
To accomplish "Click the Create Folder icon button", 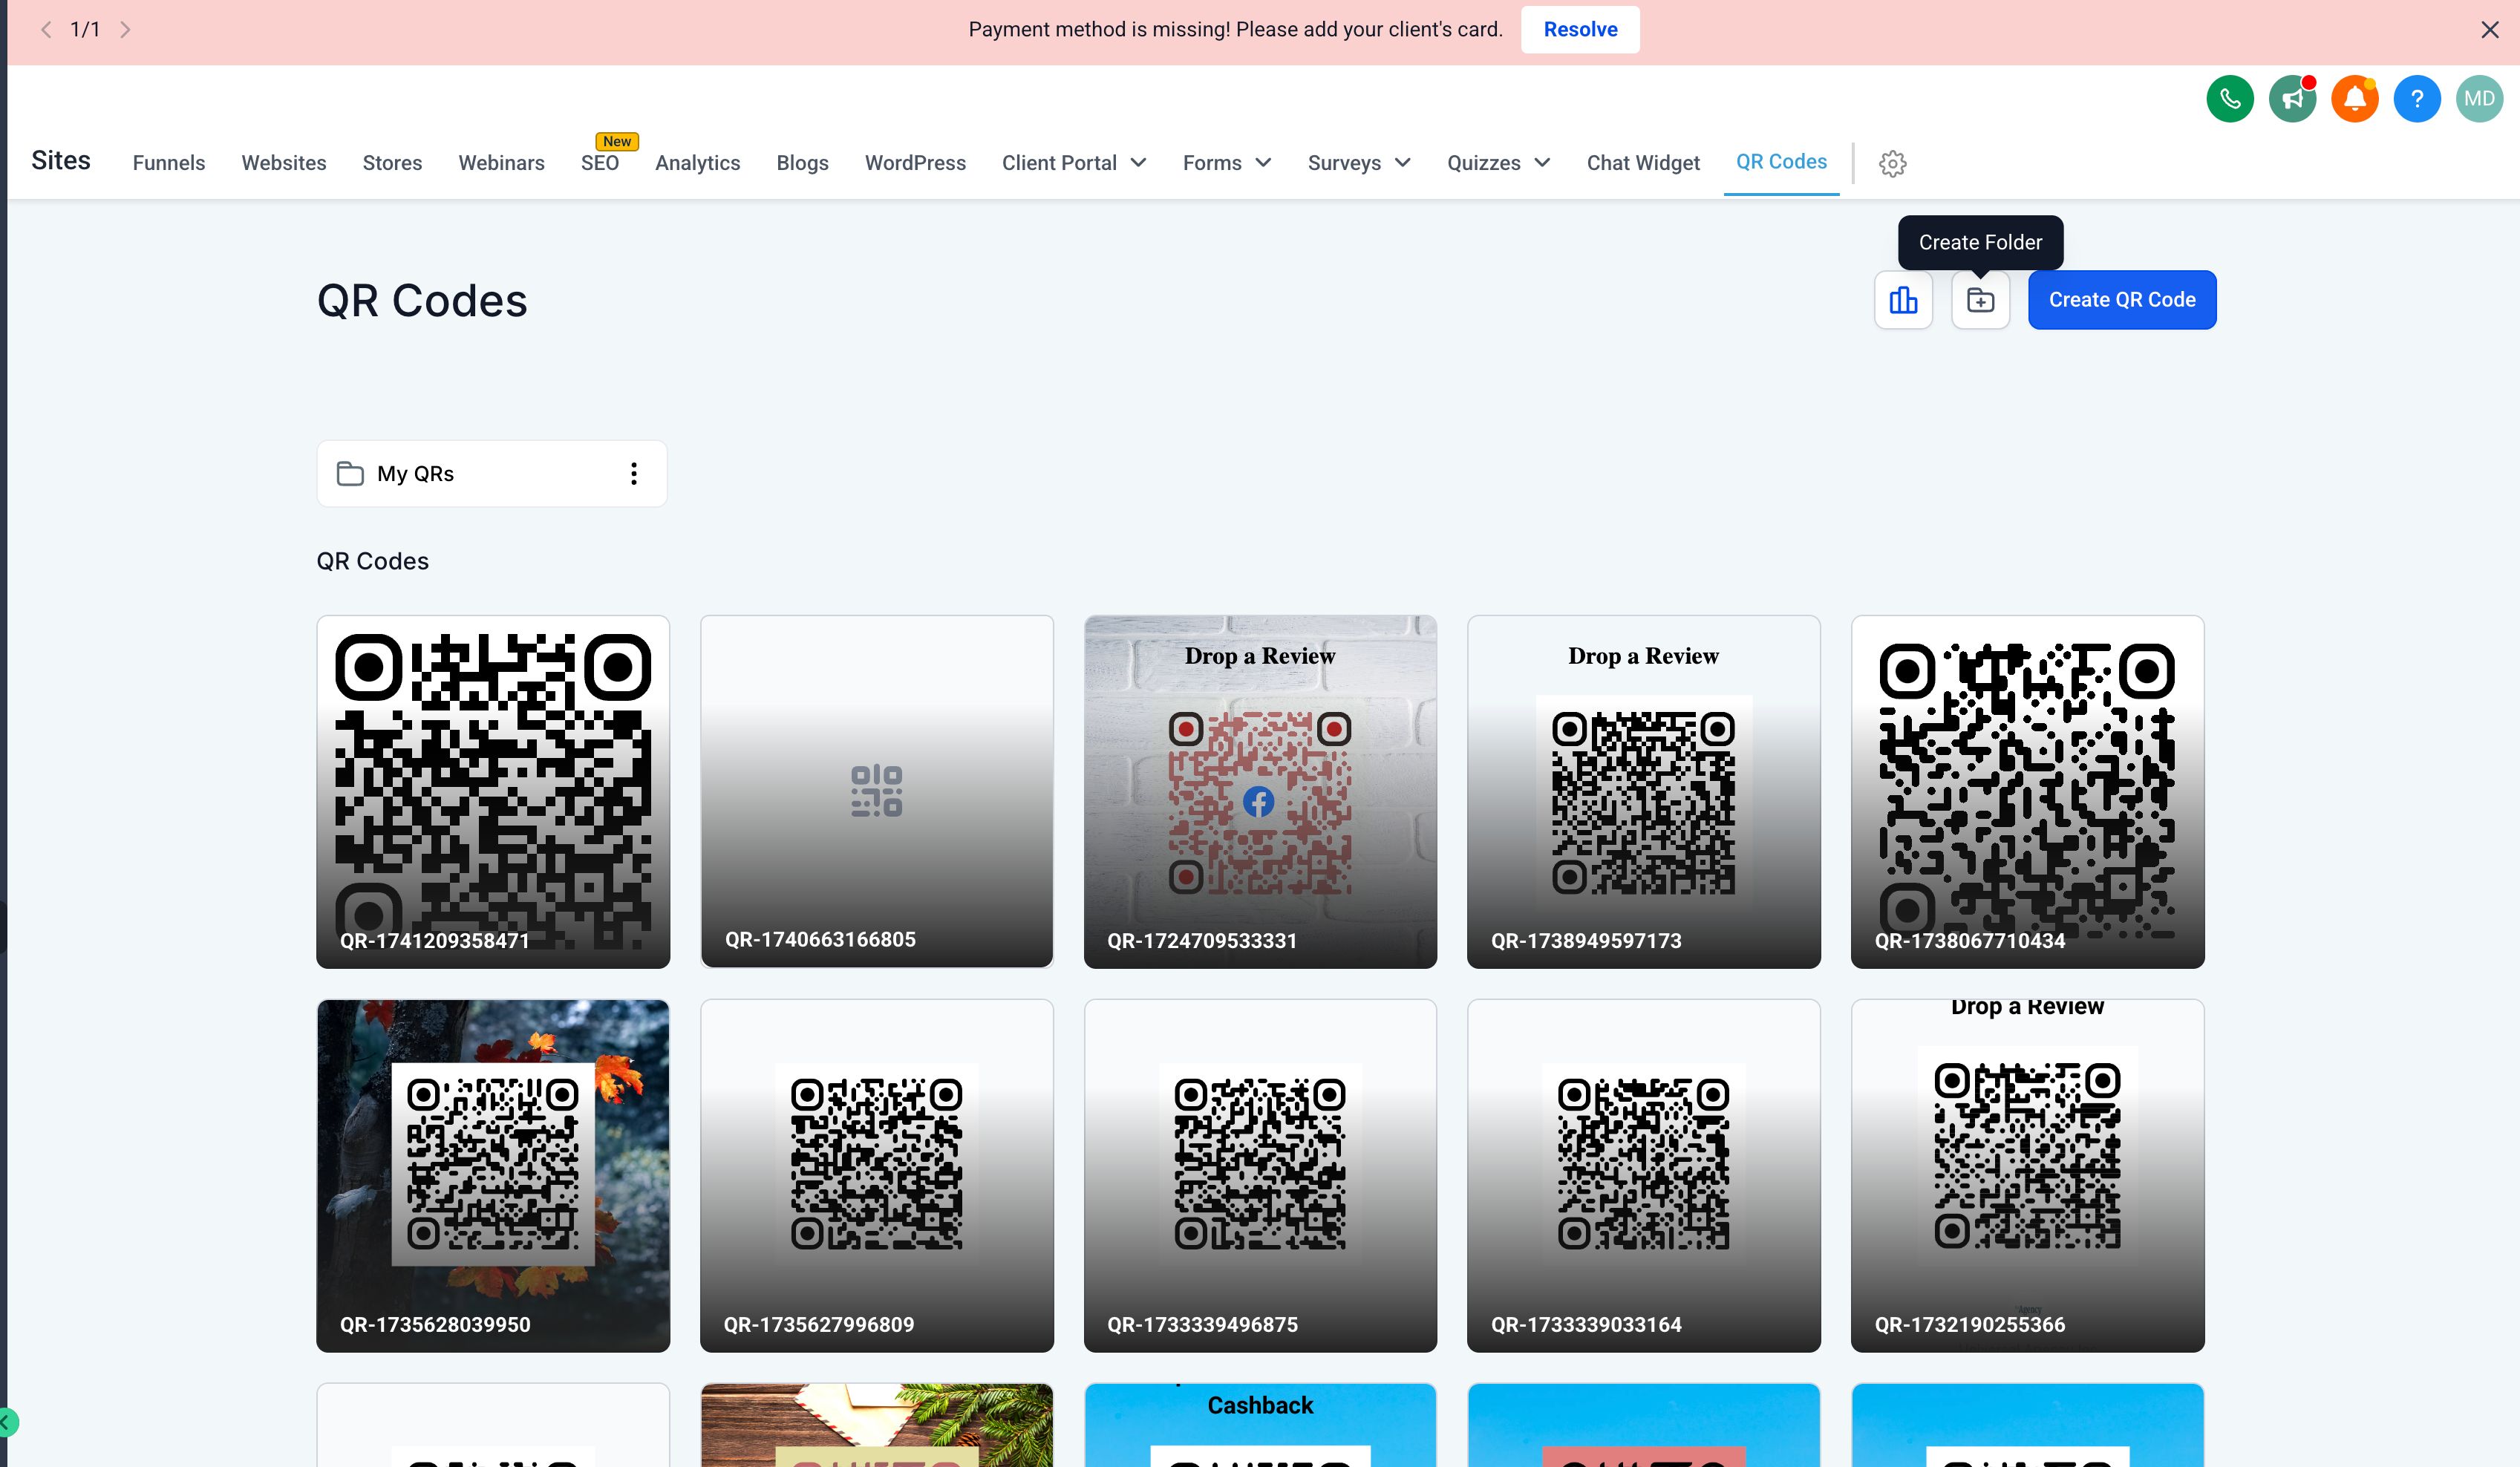I will pyautogui.click(x=1980, y=300).
